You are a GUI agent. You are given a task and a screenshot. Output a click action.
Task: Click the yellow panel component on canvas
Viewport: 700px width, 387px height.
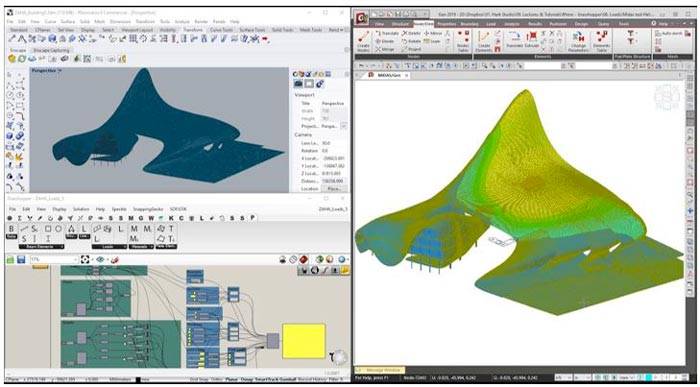[304, 341]
